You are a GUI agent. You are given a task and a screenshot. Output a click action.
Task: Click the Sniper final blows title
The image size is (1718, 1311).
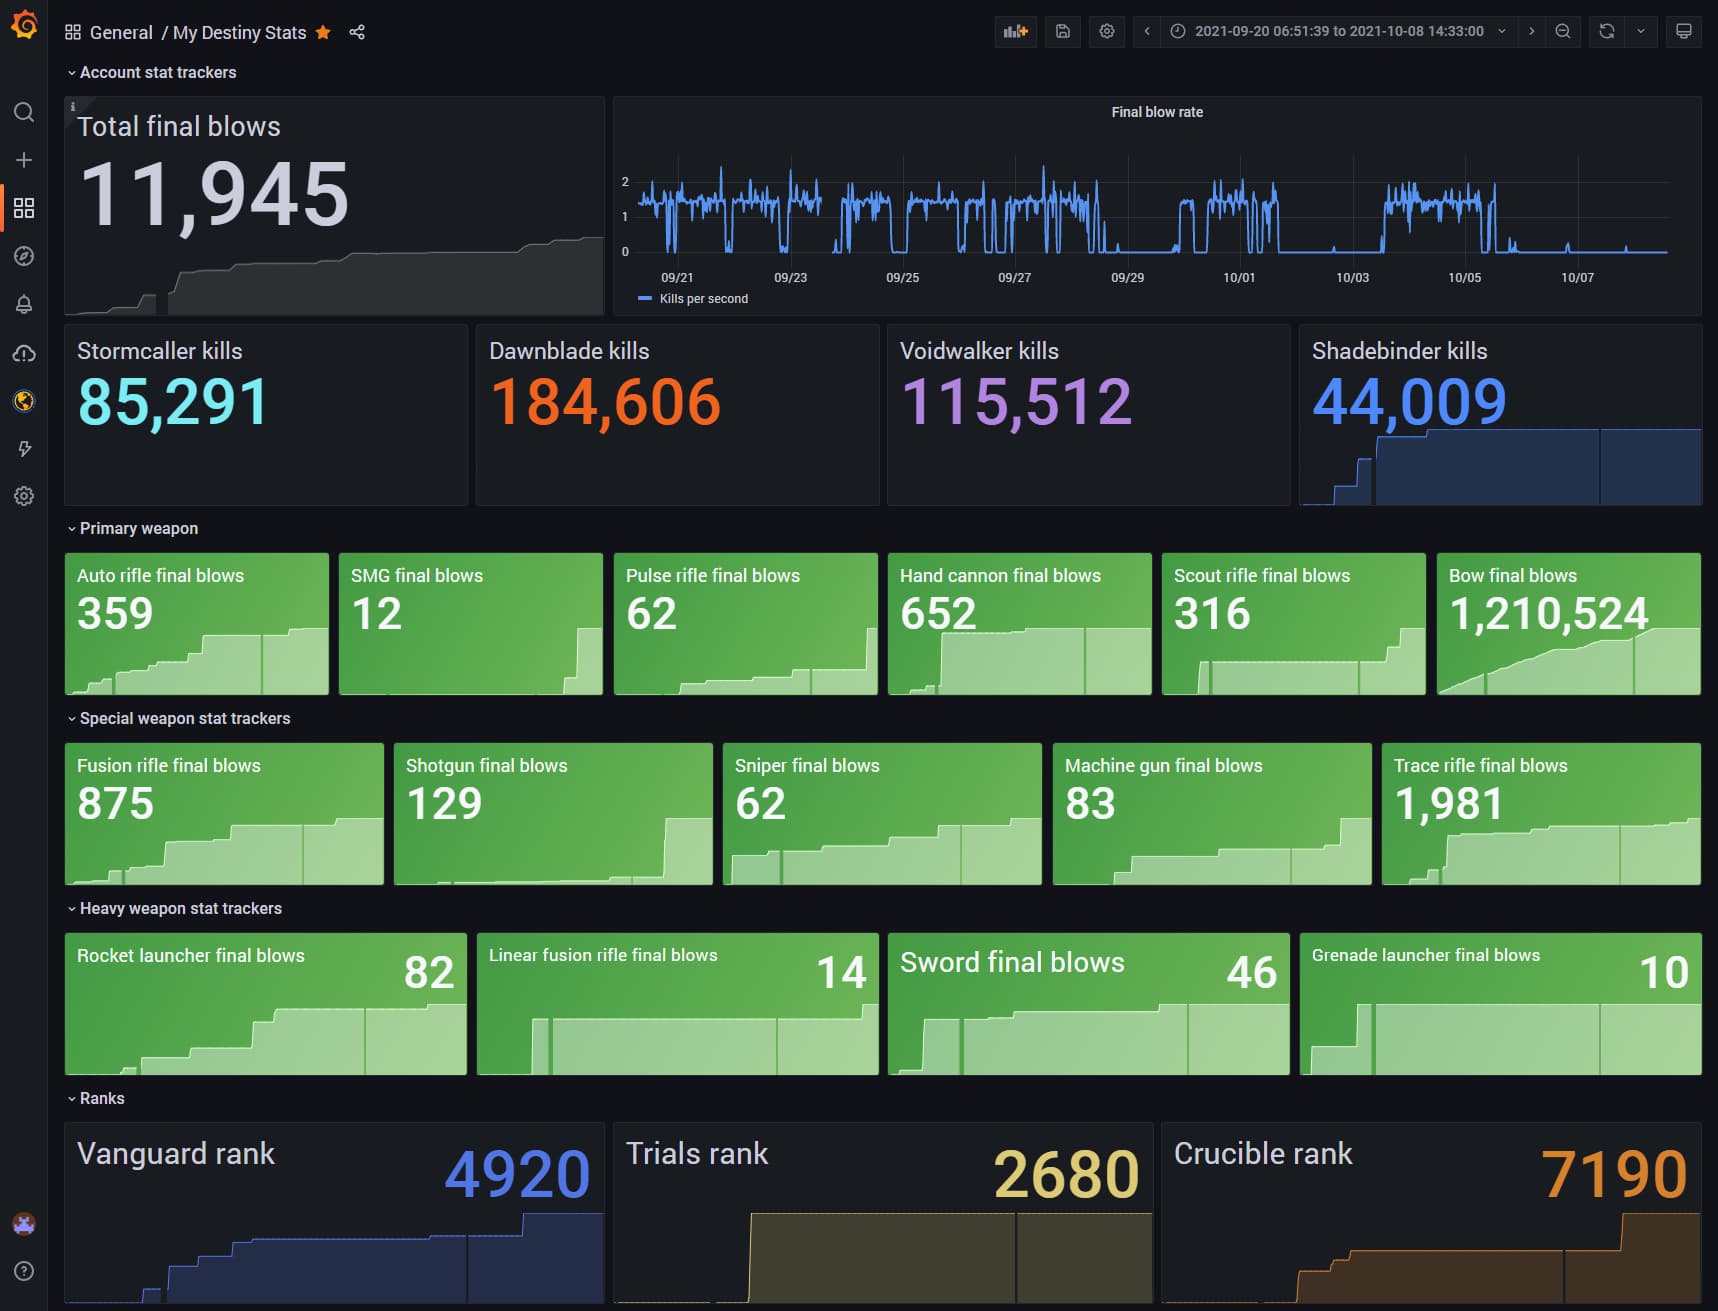(807, 765)
